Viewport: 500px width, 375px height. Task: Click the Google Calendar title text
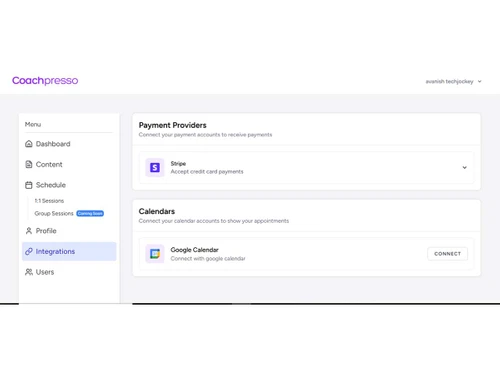pos(194,250)
